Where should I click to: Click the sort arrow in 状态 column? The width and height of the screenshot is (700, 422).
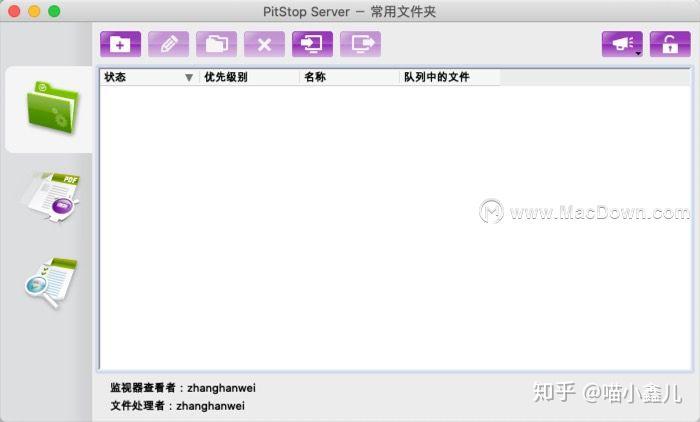coord(189,78)
